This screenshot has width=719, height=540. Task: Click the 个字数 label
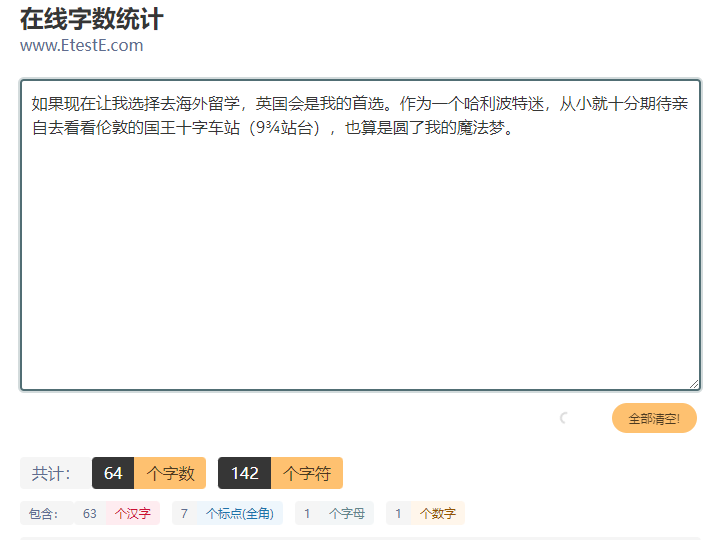pos(170,473)
